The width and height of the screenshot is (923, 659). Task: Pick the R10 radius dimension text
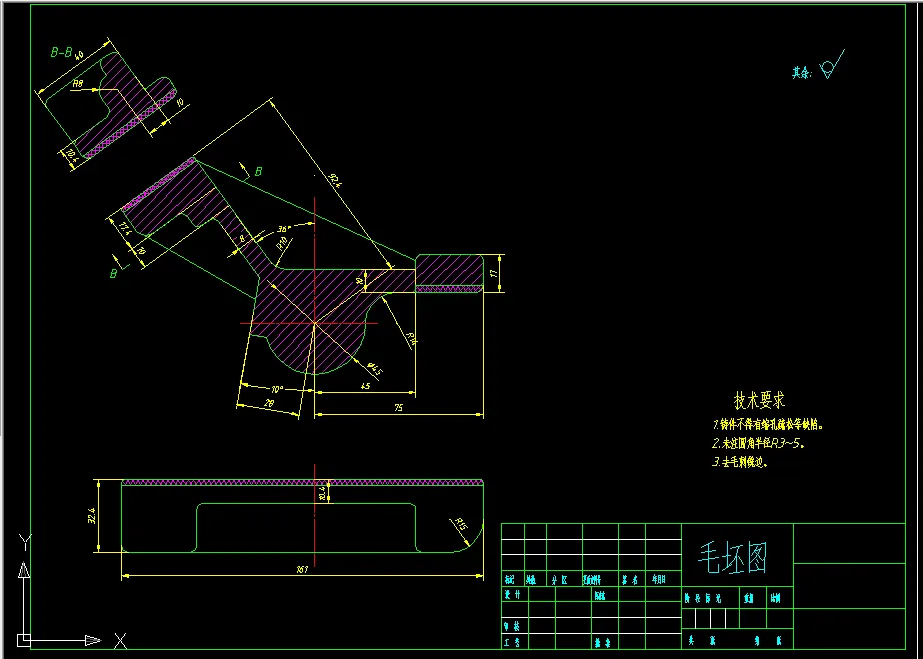coord(281,243)
